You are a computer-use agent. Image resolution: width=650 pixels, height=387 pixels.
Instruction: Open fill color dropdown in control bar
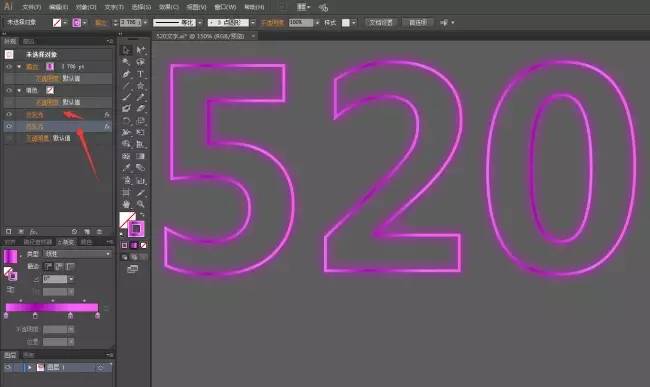point(65,23)
